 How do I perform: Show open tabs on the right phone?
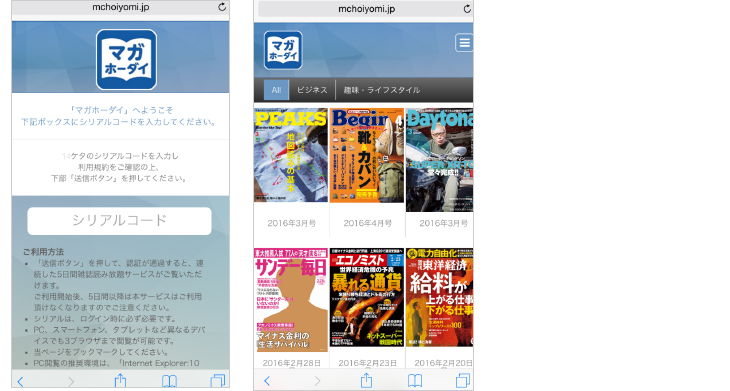463,380
